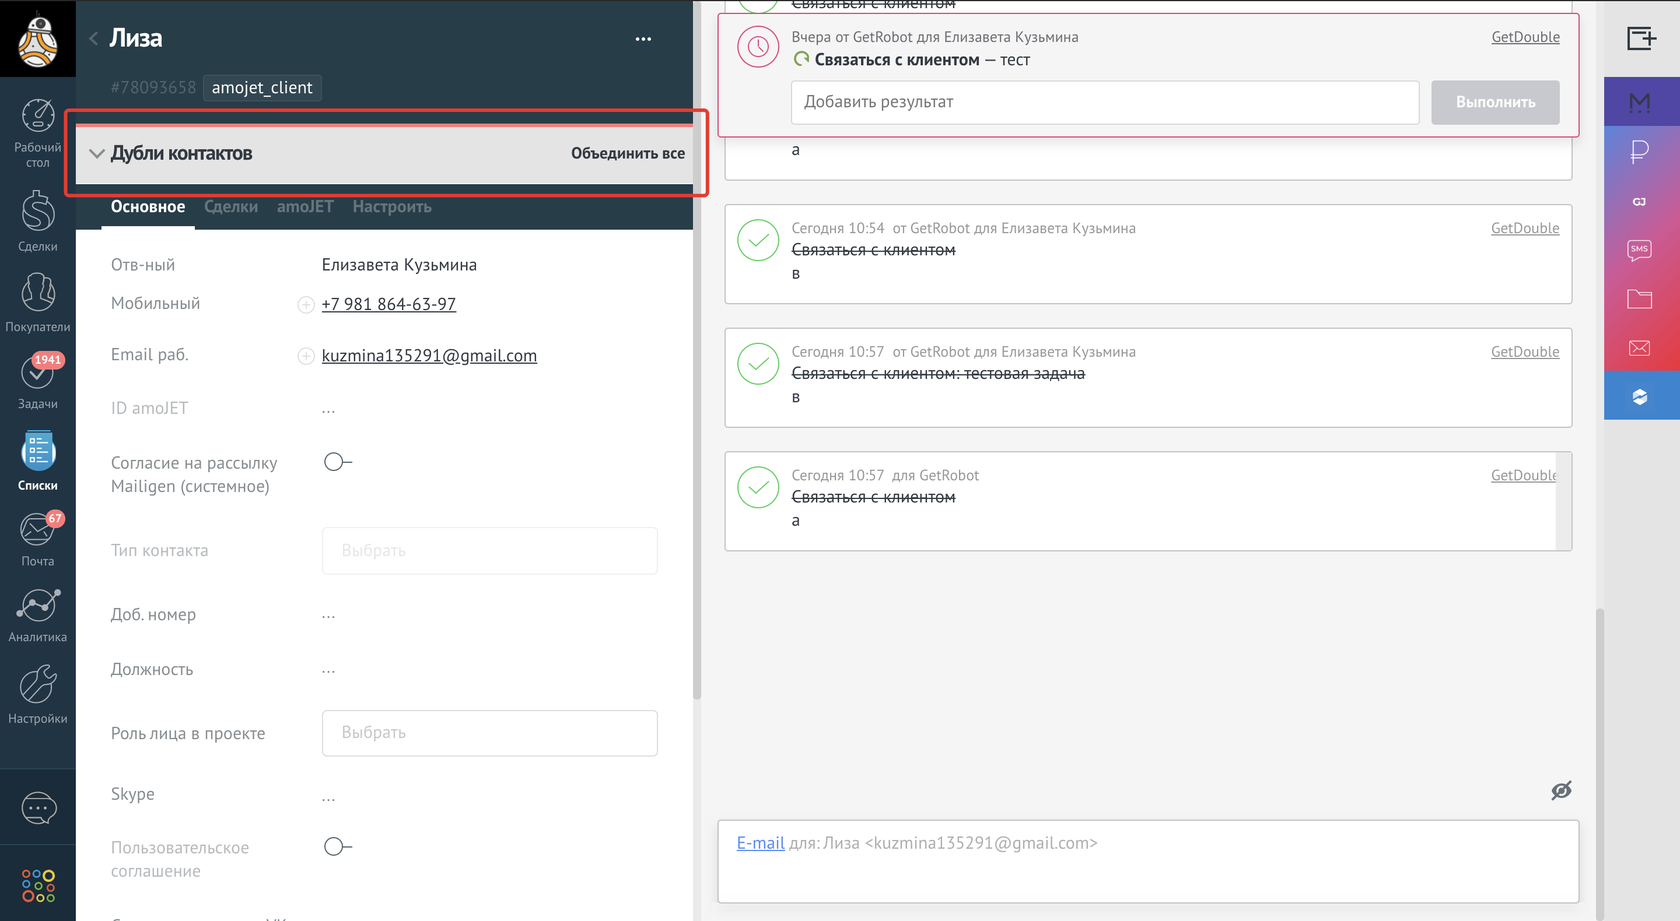Open Рабочий стол in sidebar
Viewport: 1680px width, 921px height.
38,134
